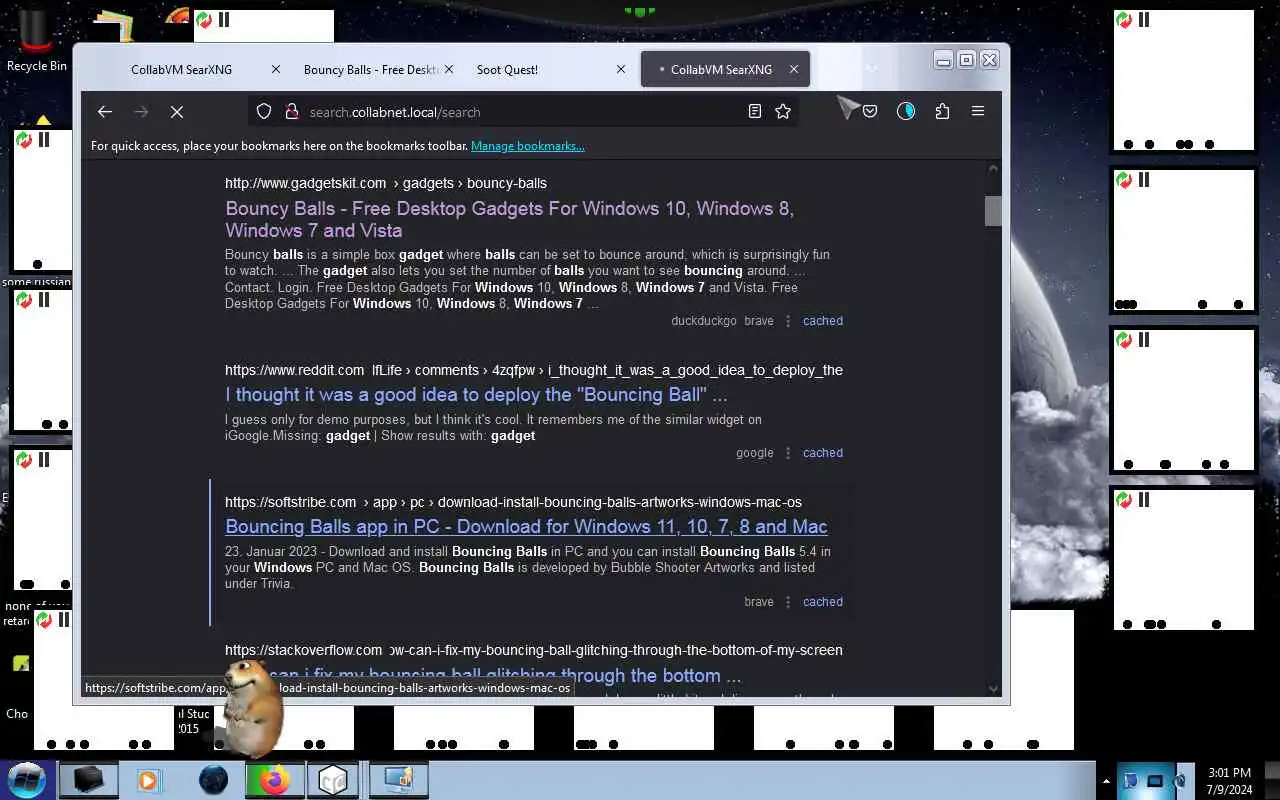
Task: Pause the second right-side Bouncy Balls gadget
Action: pyautogui.click(x=1144, y=179)
